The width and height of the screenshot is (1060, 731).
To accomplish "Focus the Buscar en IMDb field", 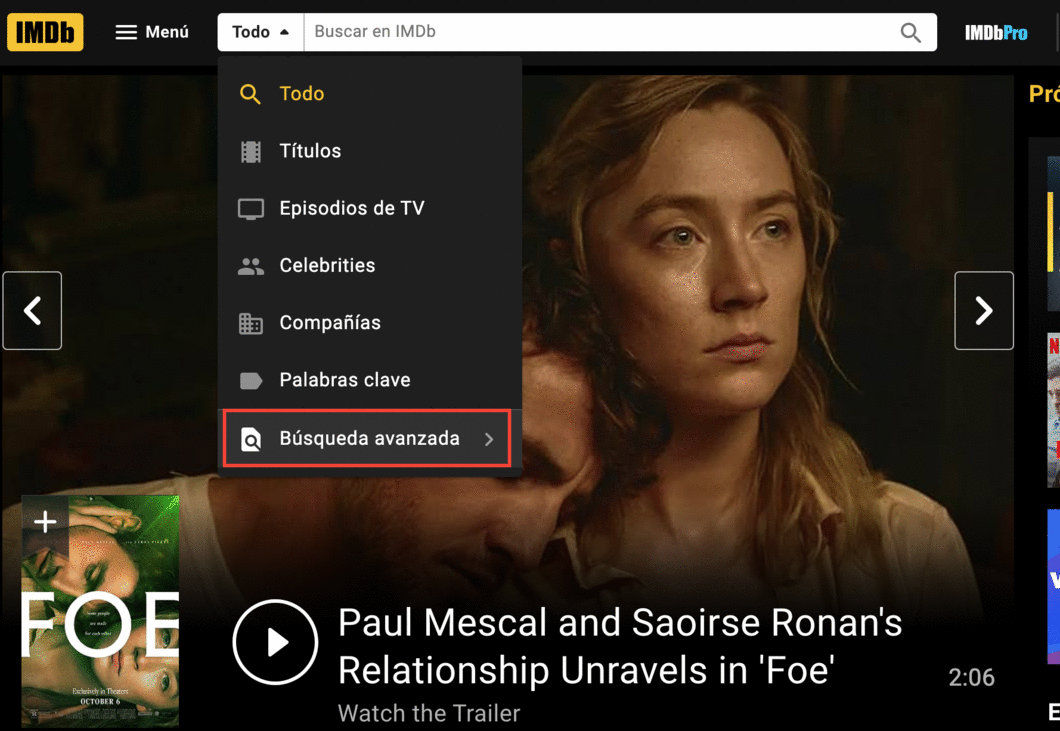I will pyautogui.click(x=602, y=32).
